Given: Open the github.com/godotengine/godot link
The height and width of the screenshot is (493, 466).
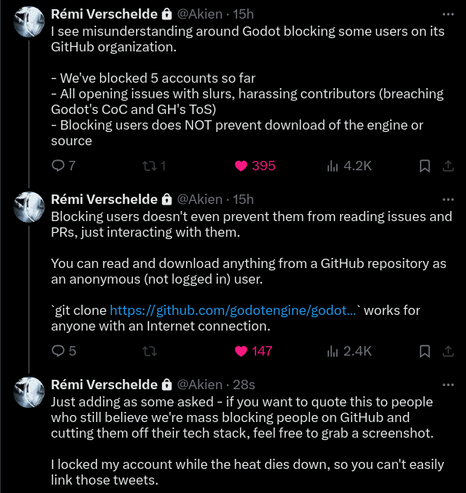Looking at the screenshot, I should click(233, 310).
